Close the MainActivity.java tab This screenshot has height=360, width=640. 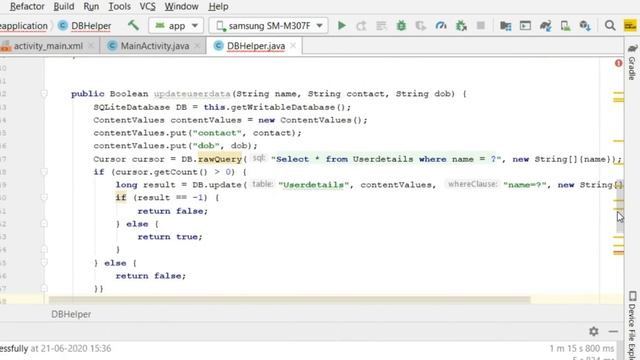[197, 46]
